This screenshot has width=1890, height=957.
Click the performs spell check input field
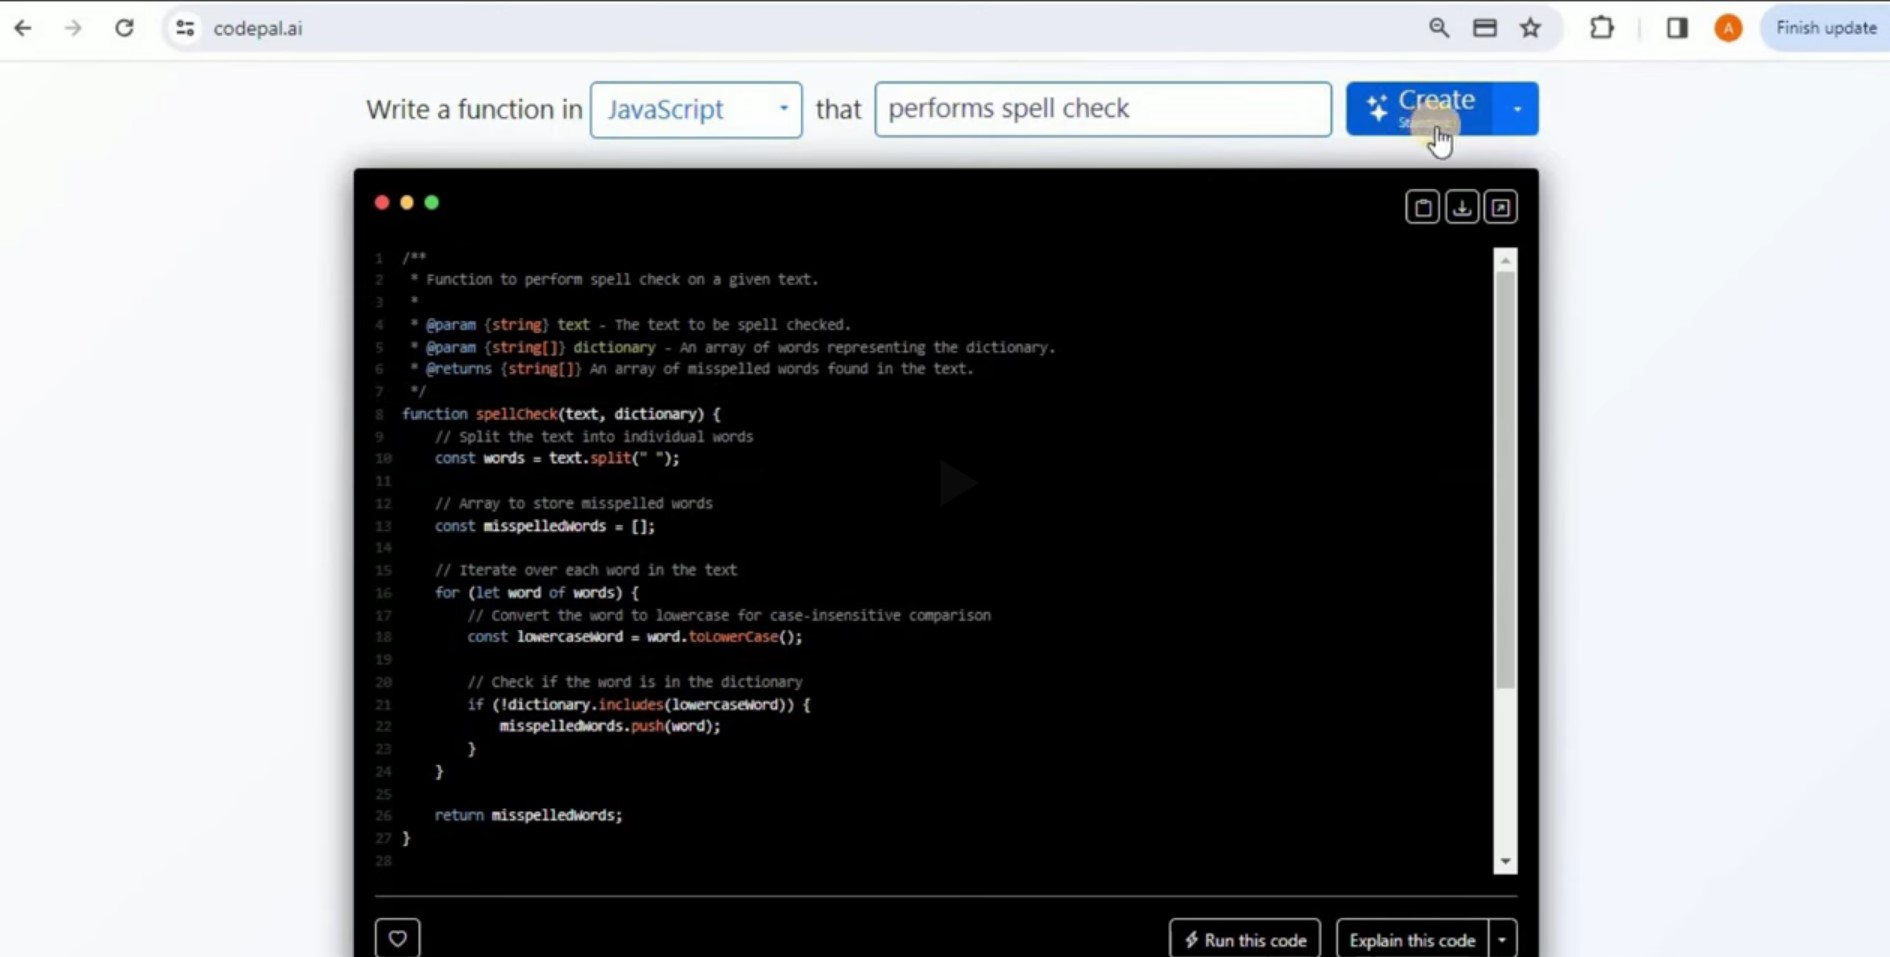[1103, 109]
